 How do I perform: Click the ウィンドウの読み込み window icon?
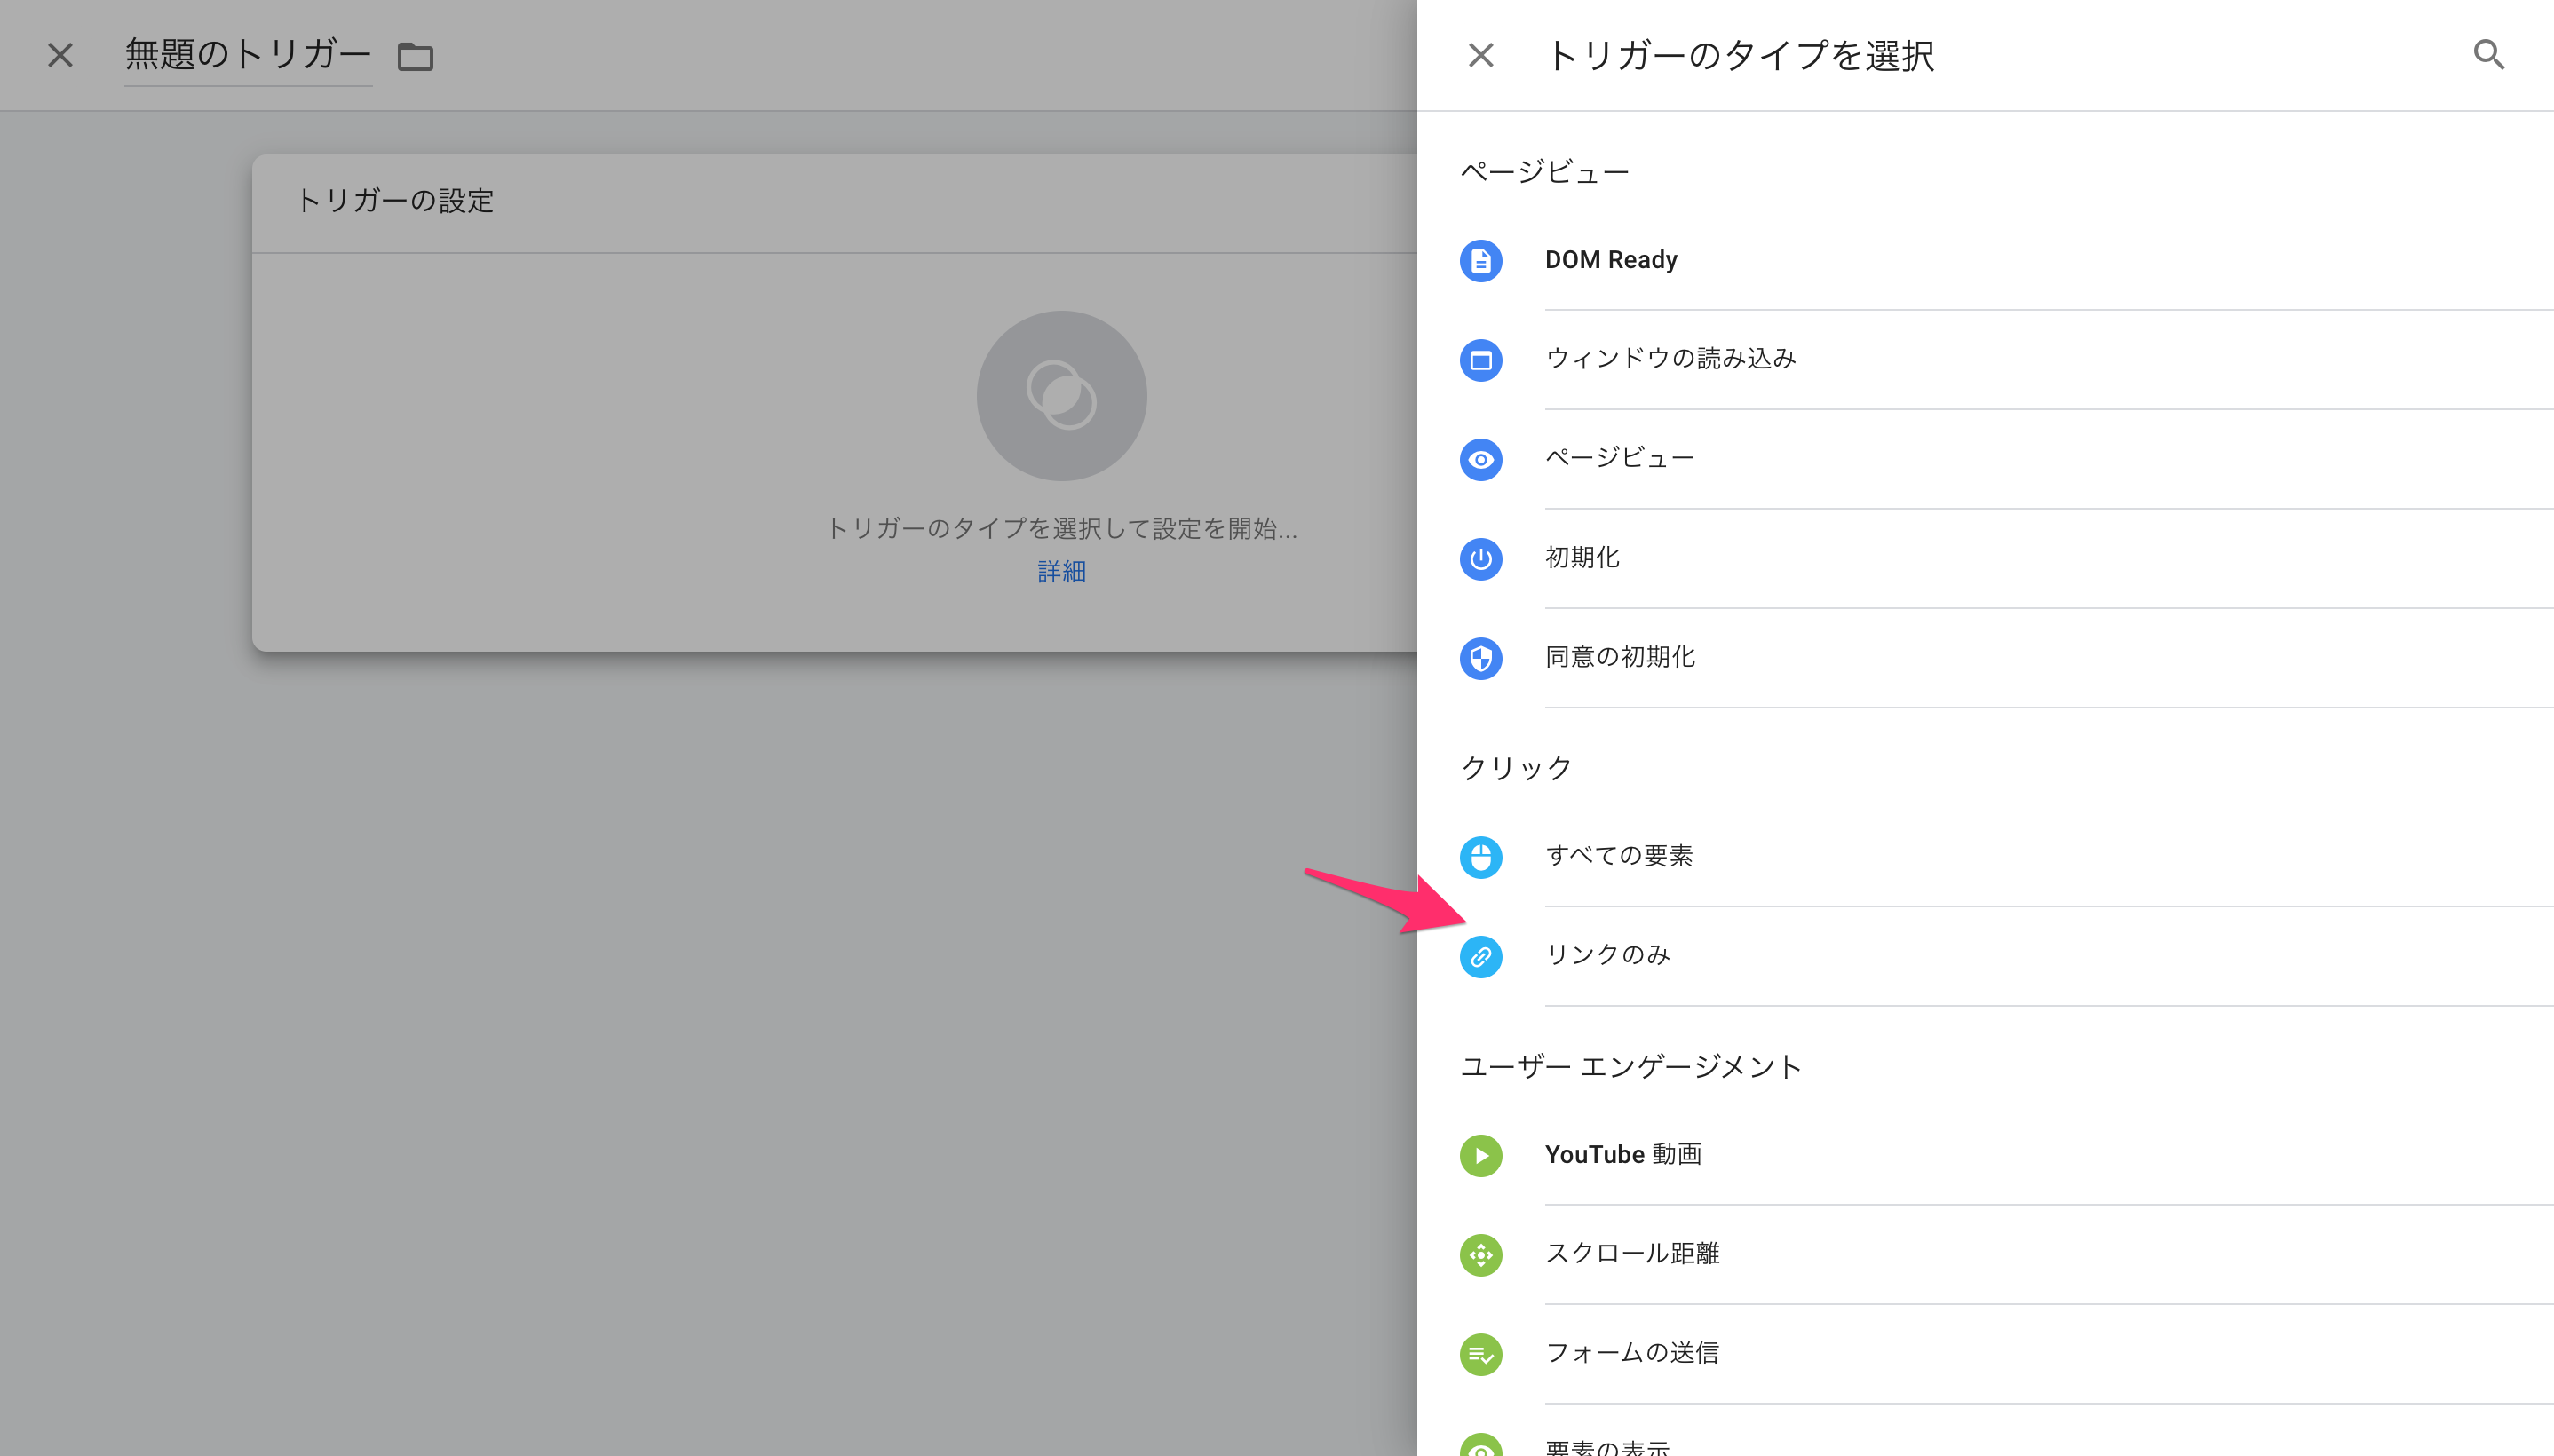tap(1480, 360)
